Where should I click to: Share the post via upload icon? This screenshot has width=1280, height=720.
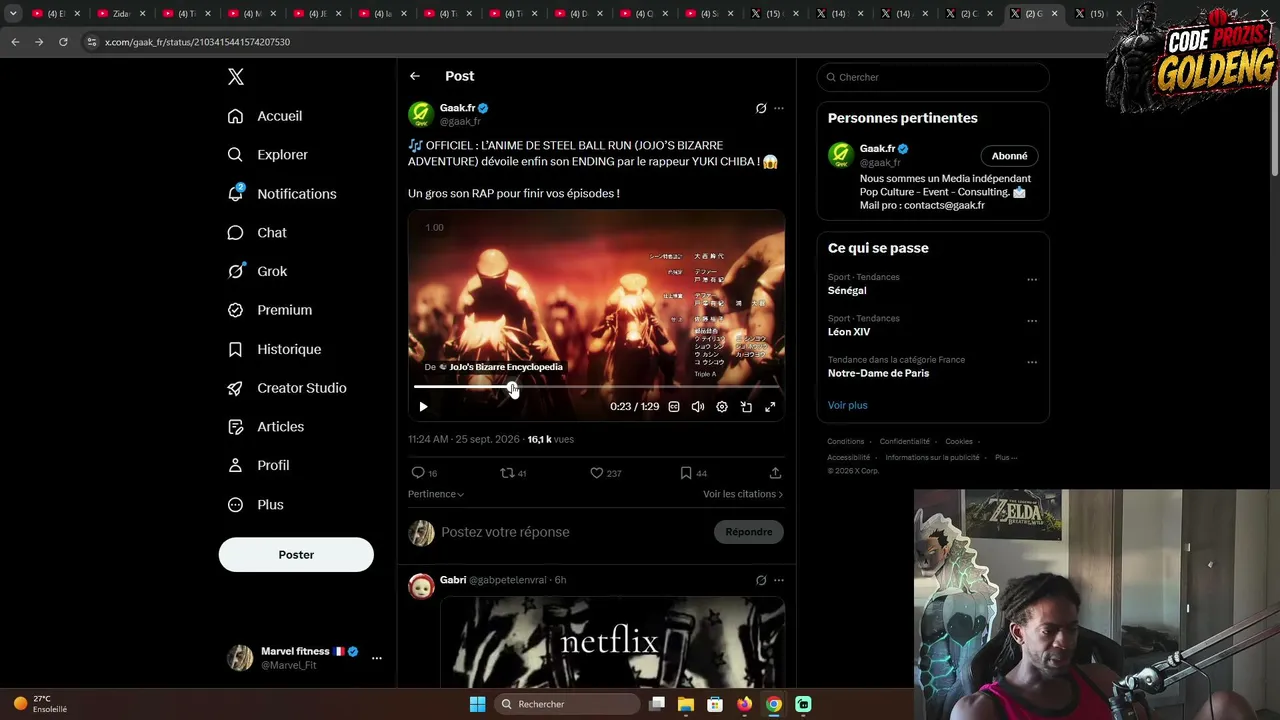[x=775, y=473]
